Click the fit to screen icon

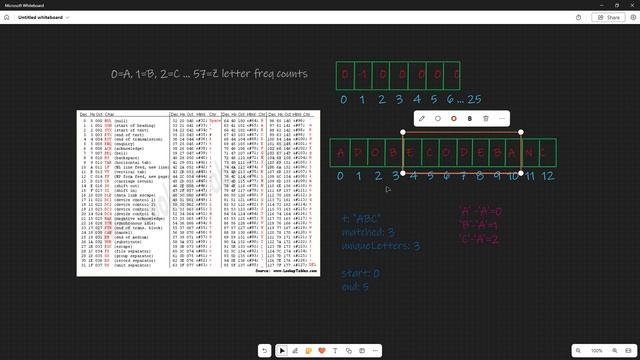click(628, 351)
